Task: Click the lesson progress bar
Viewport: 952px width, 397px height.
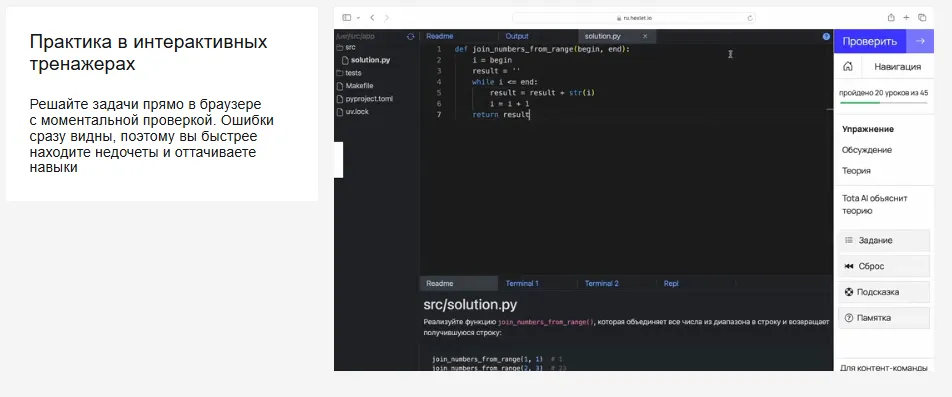Action: pyautogui.click(x=883, y=103)
